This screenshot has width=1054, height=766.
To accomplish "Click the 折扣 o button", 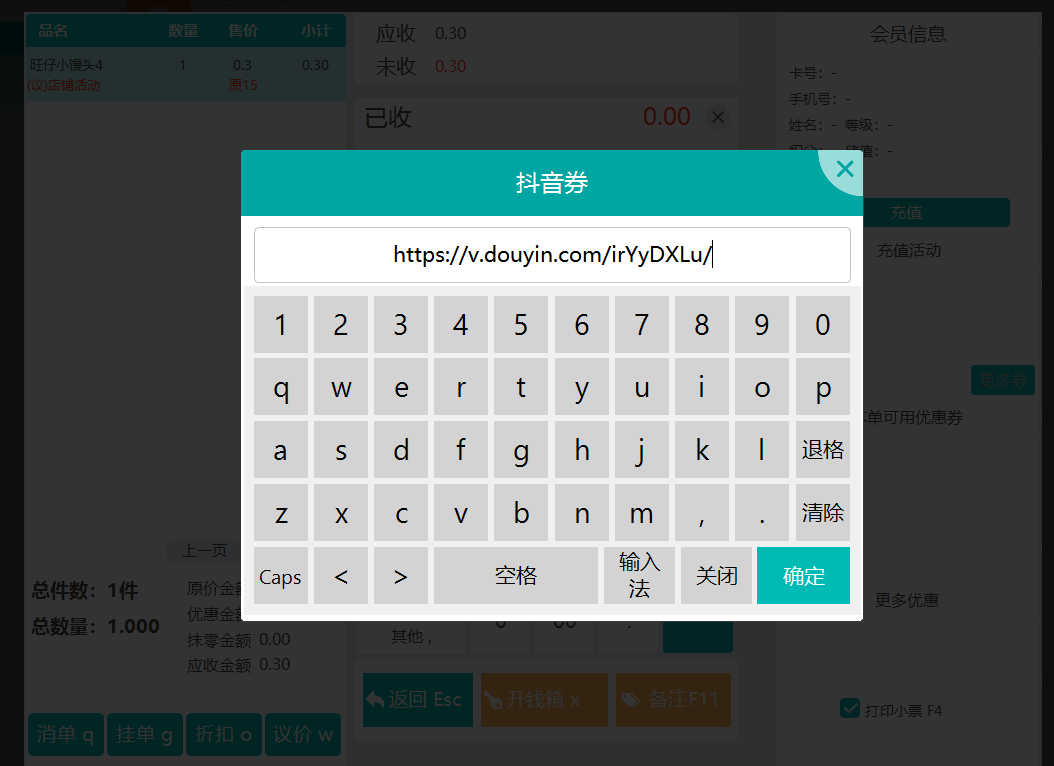I will 224,734.
